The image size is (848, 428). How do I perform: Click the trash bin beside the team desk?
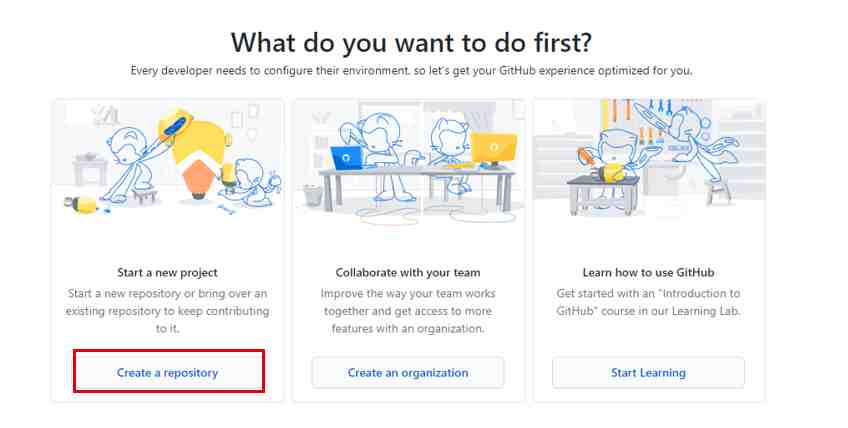coord(313,195)
